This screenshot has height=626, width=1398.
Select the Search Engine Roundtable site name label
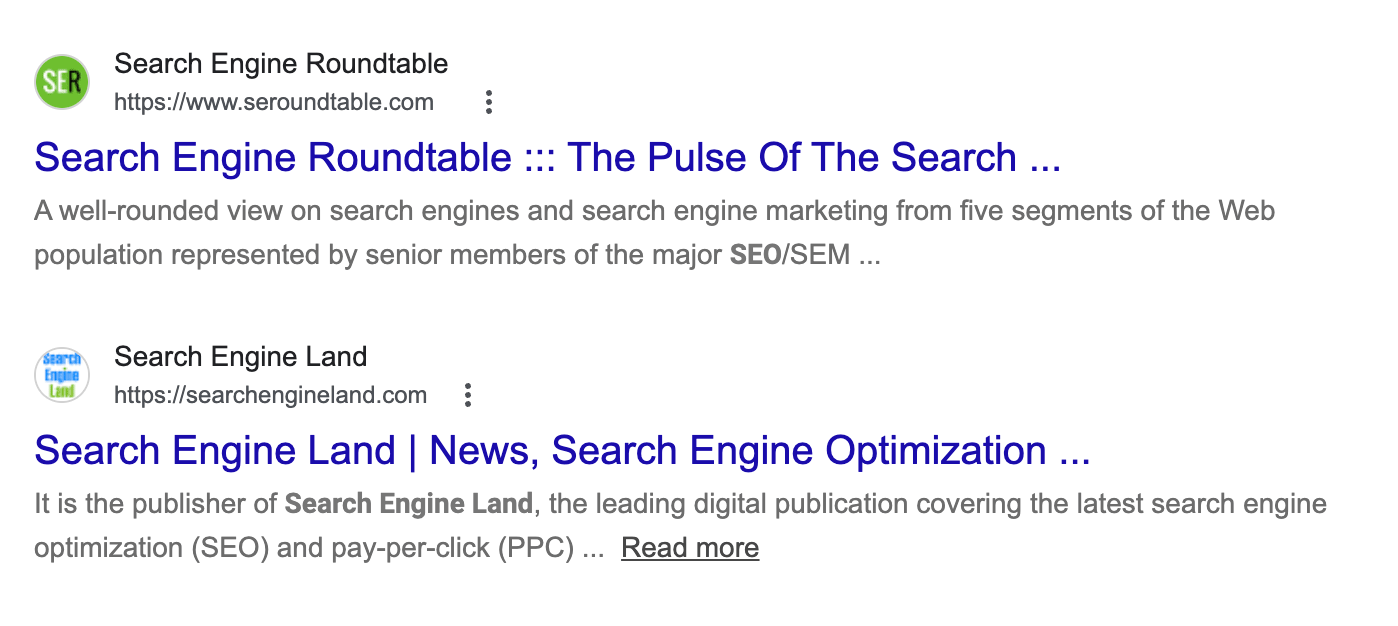click(x=281, y=63)
